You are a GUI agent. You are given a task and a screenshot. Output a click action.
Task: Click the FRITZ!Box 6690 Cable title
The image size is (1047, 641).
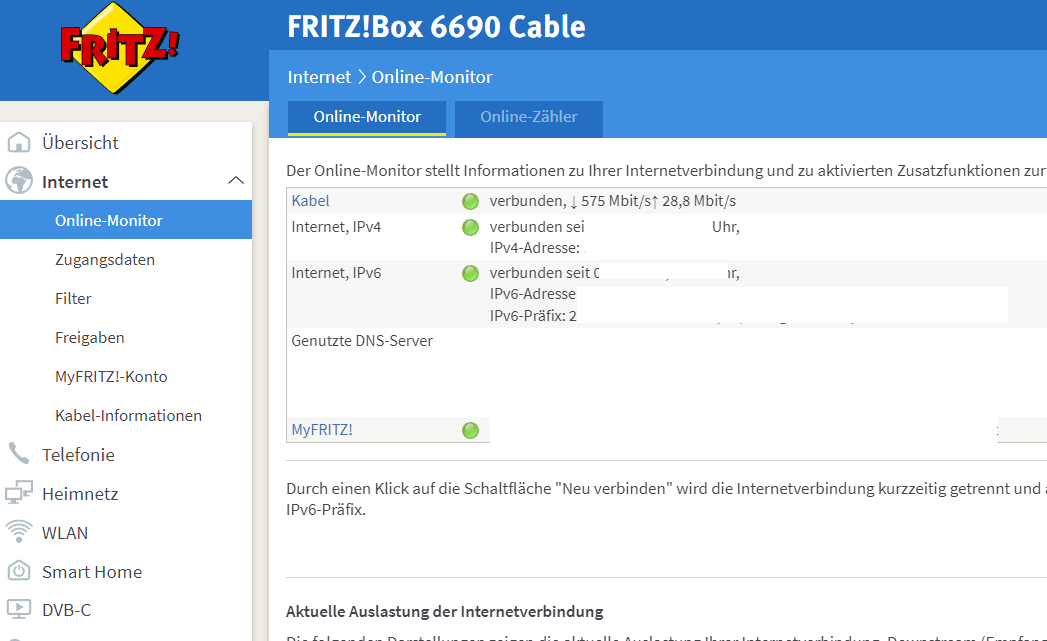coord(436,27)
